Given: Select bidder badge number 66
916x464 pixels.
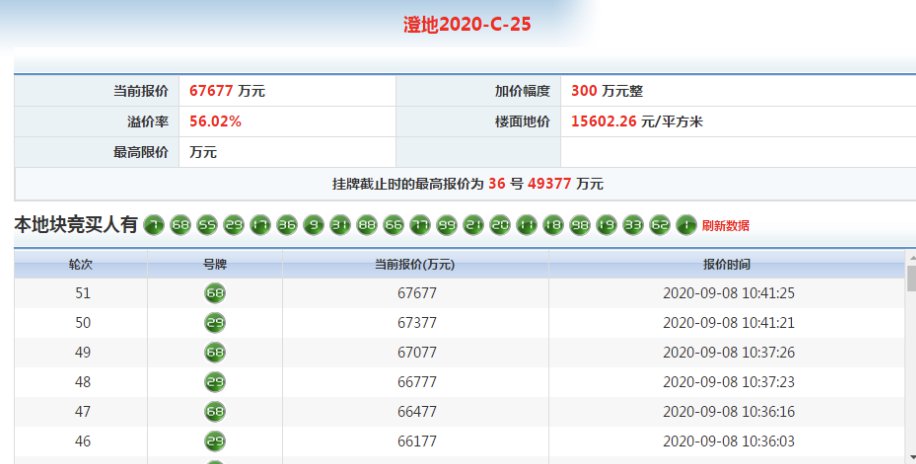Looking at the screenshot, I should 393,225.
